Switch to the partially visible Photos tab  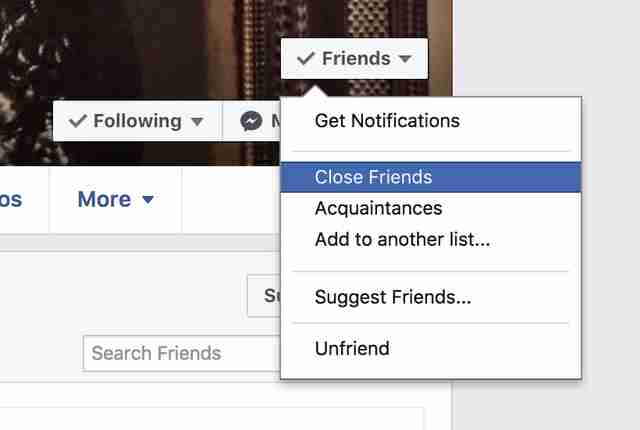(10, 199)
